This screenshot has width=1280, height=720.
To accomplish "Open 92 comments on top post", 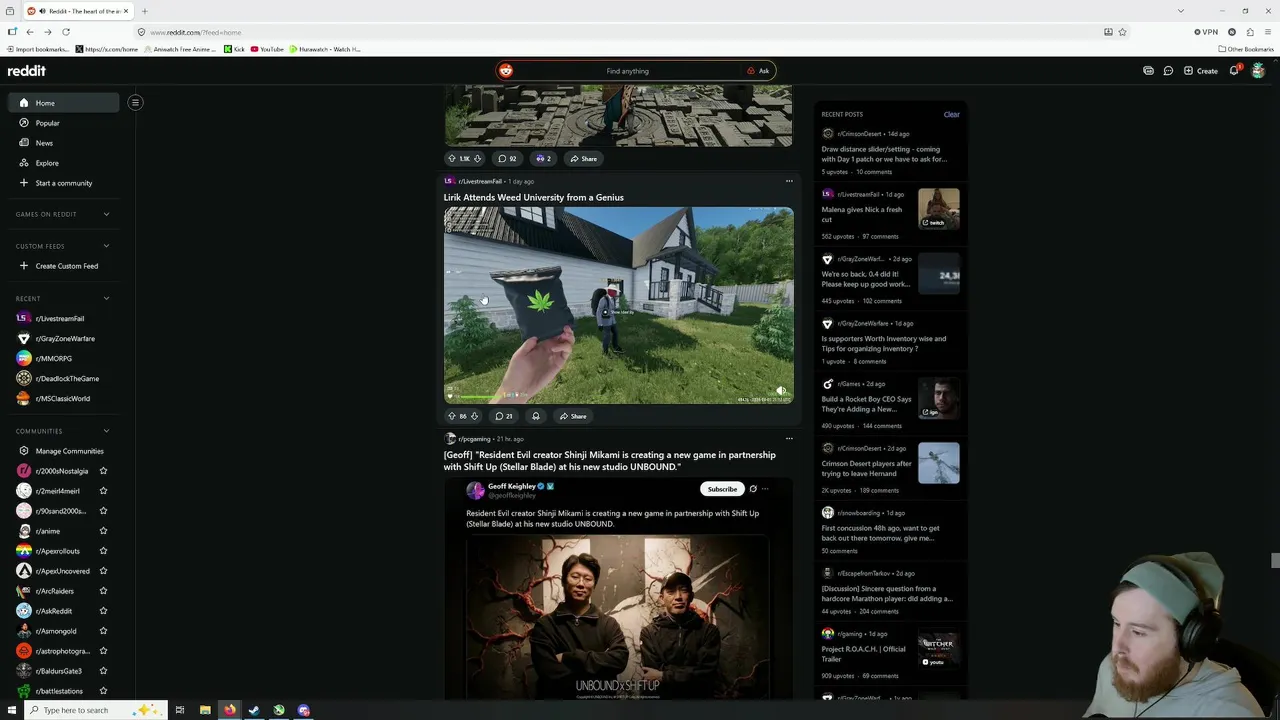I will click(507, 158).
